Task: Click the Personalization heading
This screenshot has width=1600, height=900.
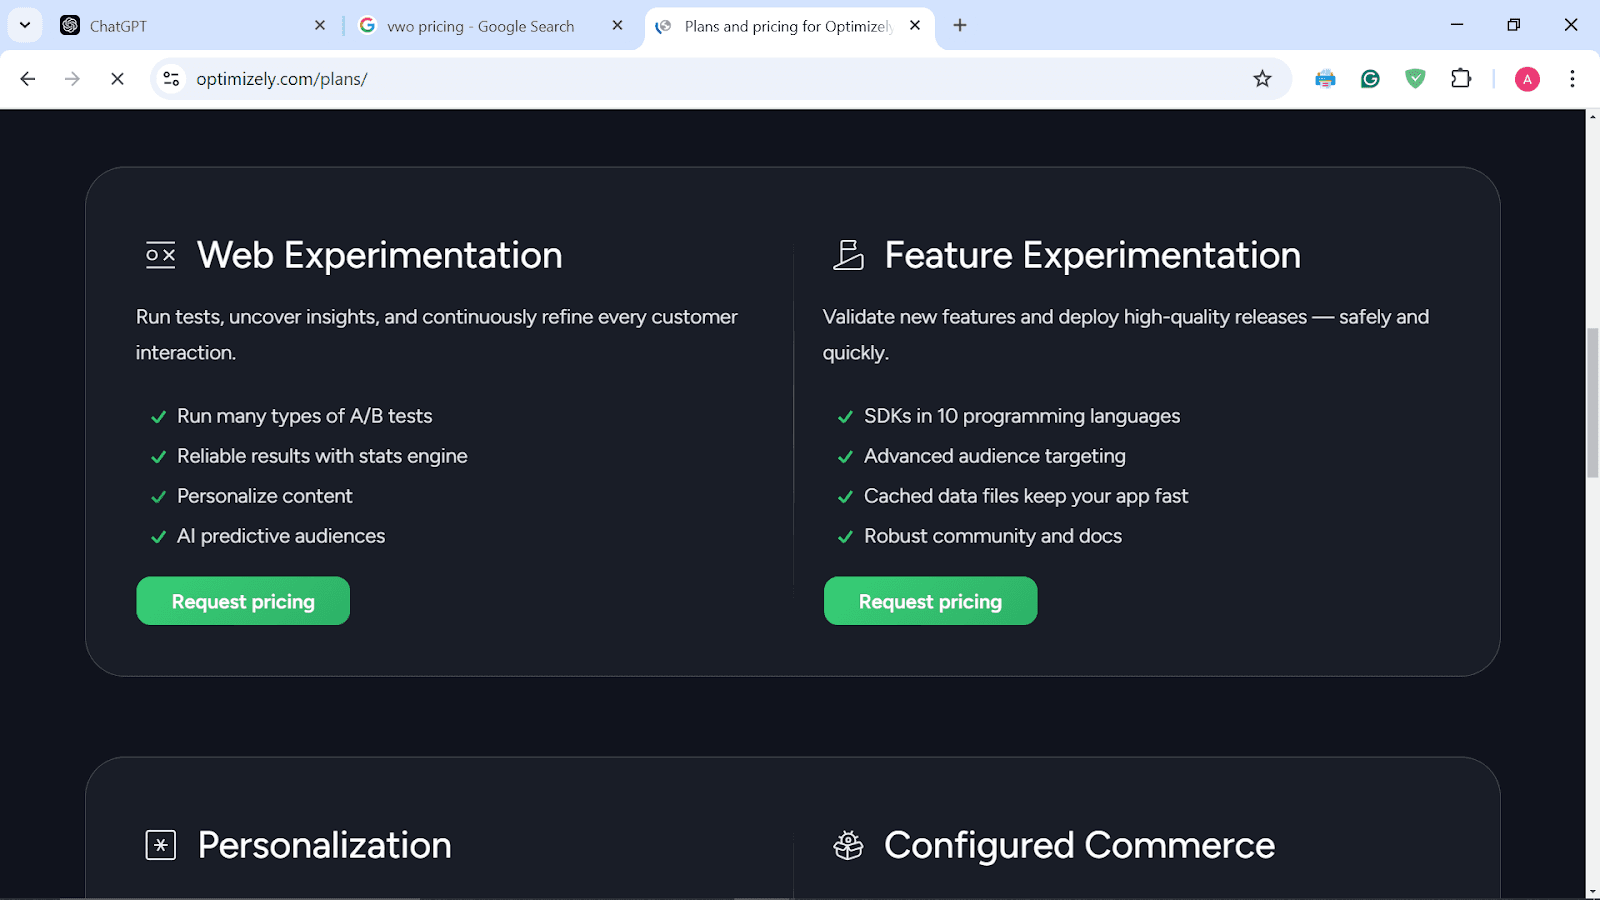Action: pyautogui.click(x=325, y=845)
